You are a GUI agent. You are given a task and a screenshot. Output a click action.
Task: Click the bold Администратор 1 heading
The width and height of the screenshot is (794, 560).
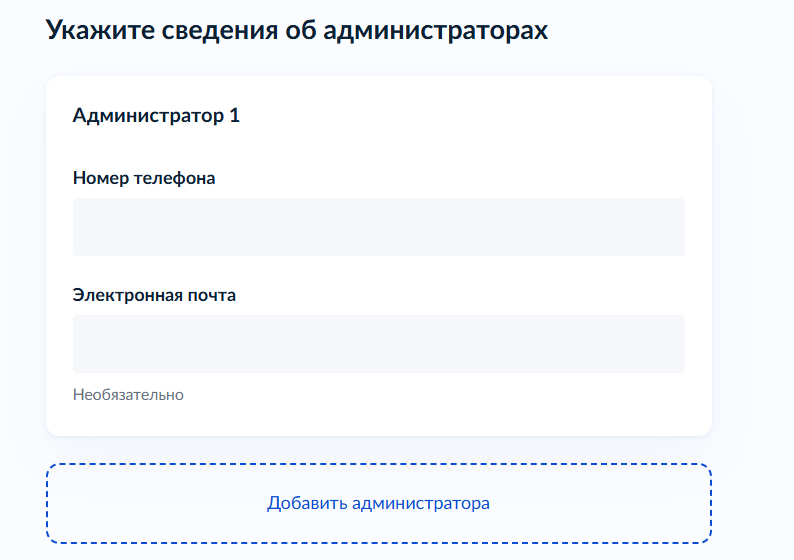click(156, 116)
